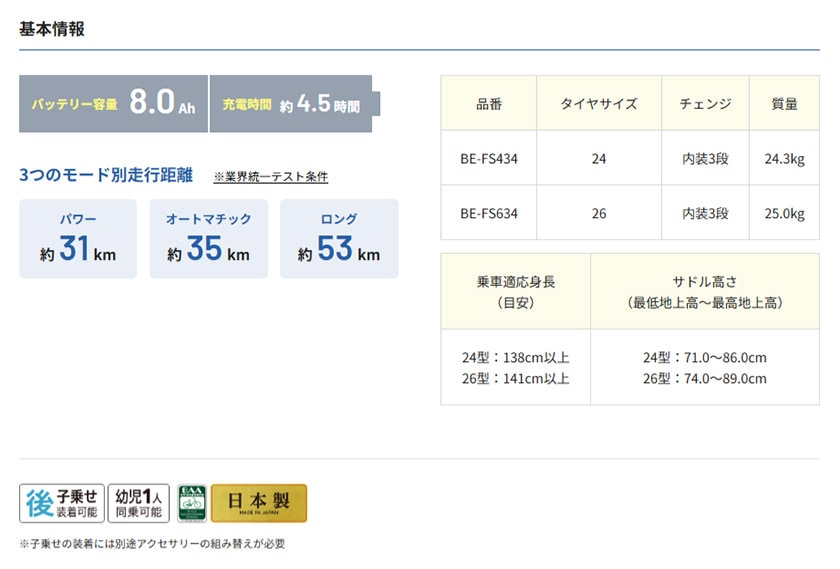Click tire size 24 cell

point(599,159)
